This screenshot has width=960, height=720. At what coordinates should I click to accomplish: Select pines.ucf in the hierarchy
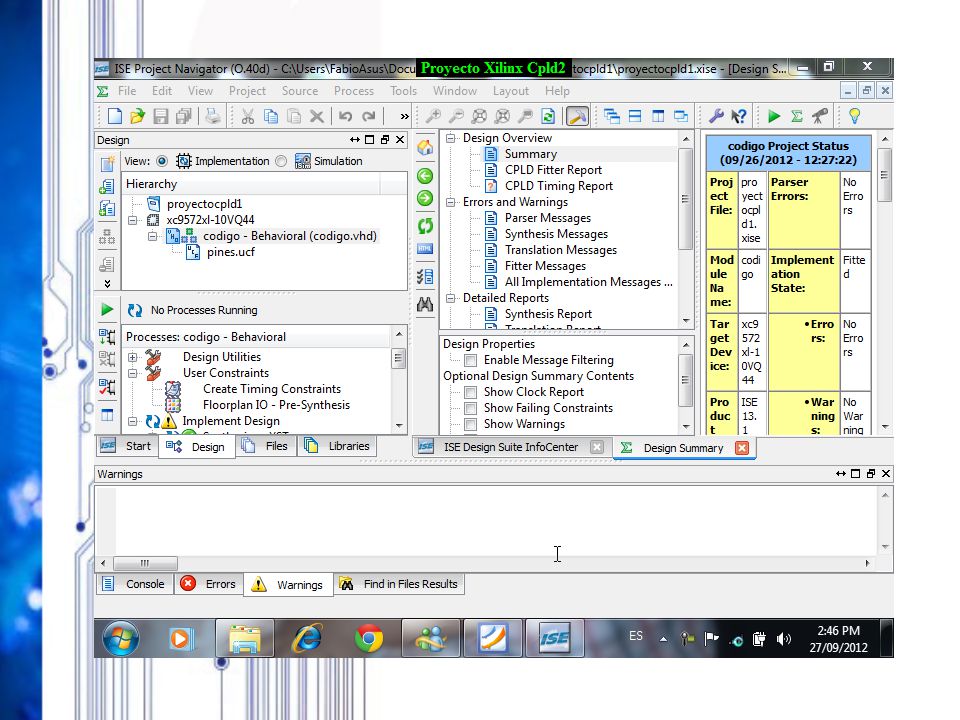[230, 252]
